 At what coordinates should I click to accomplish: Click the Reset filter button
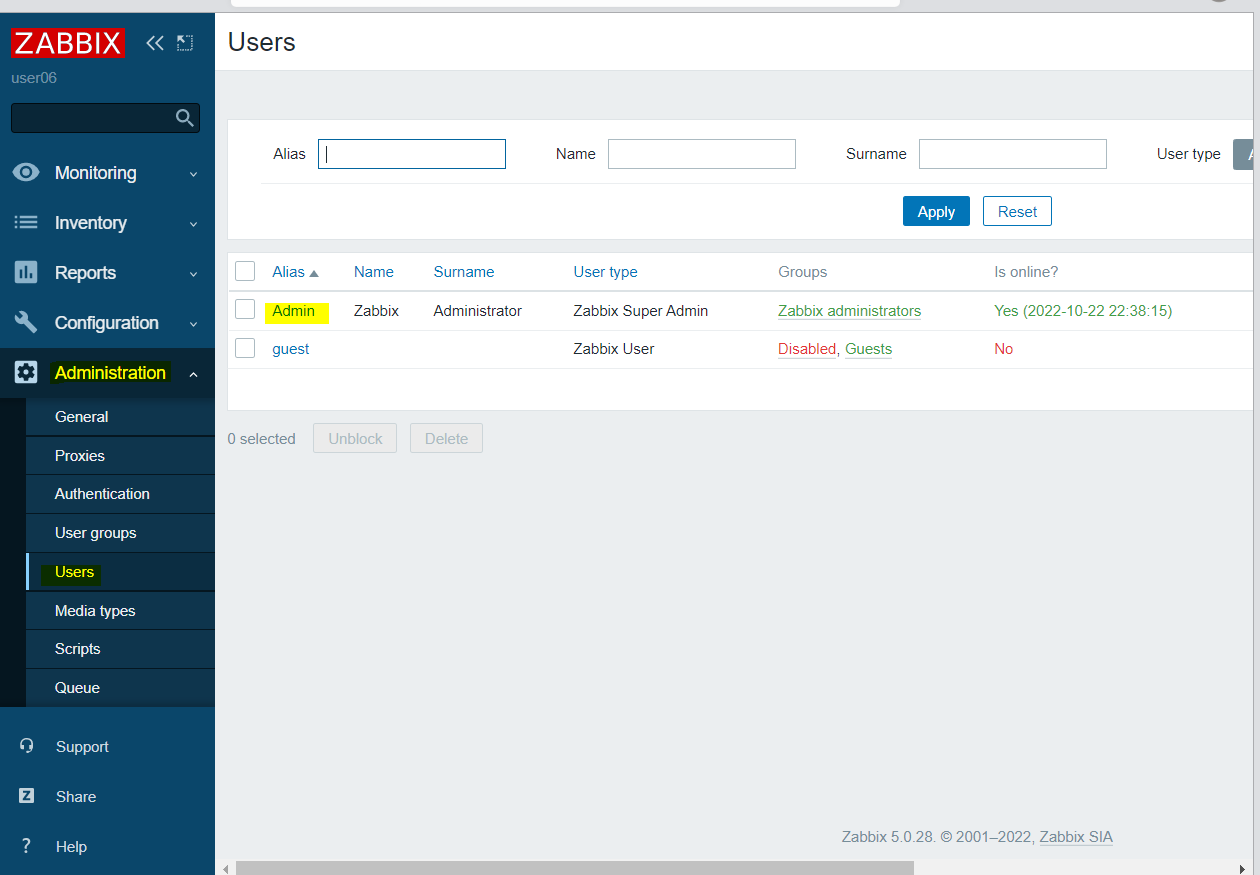(1017, 211)
